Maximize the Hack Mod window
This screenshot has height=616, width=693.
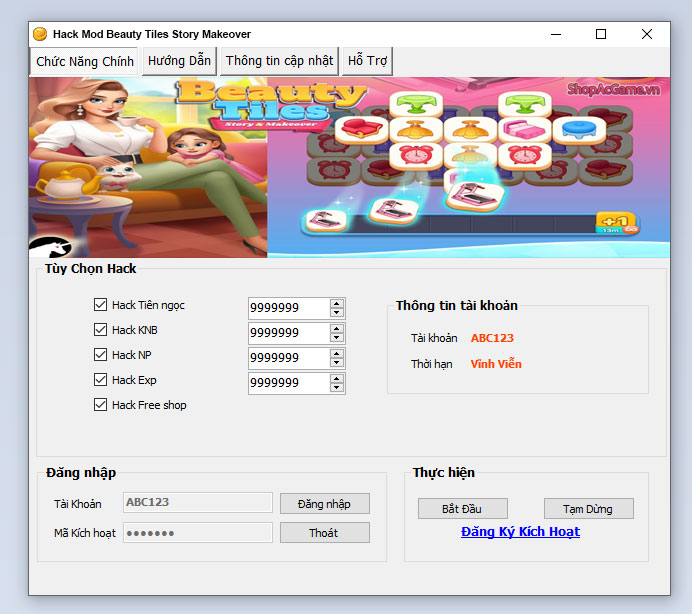601,34
